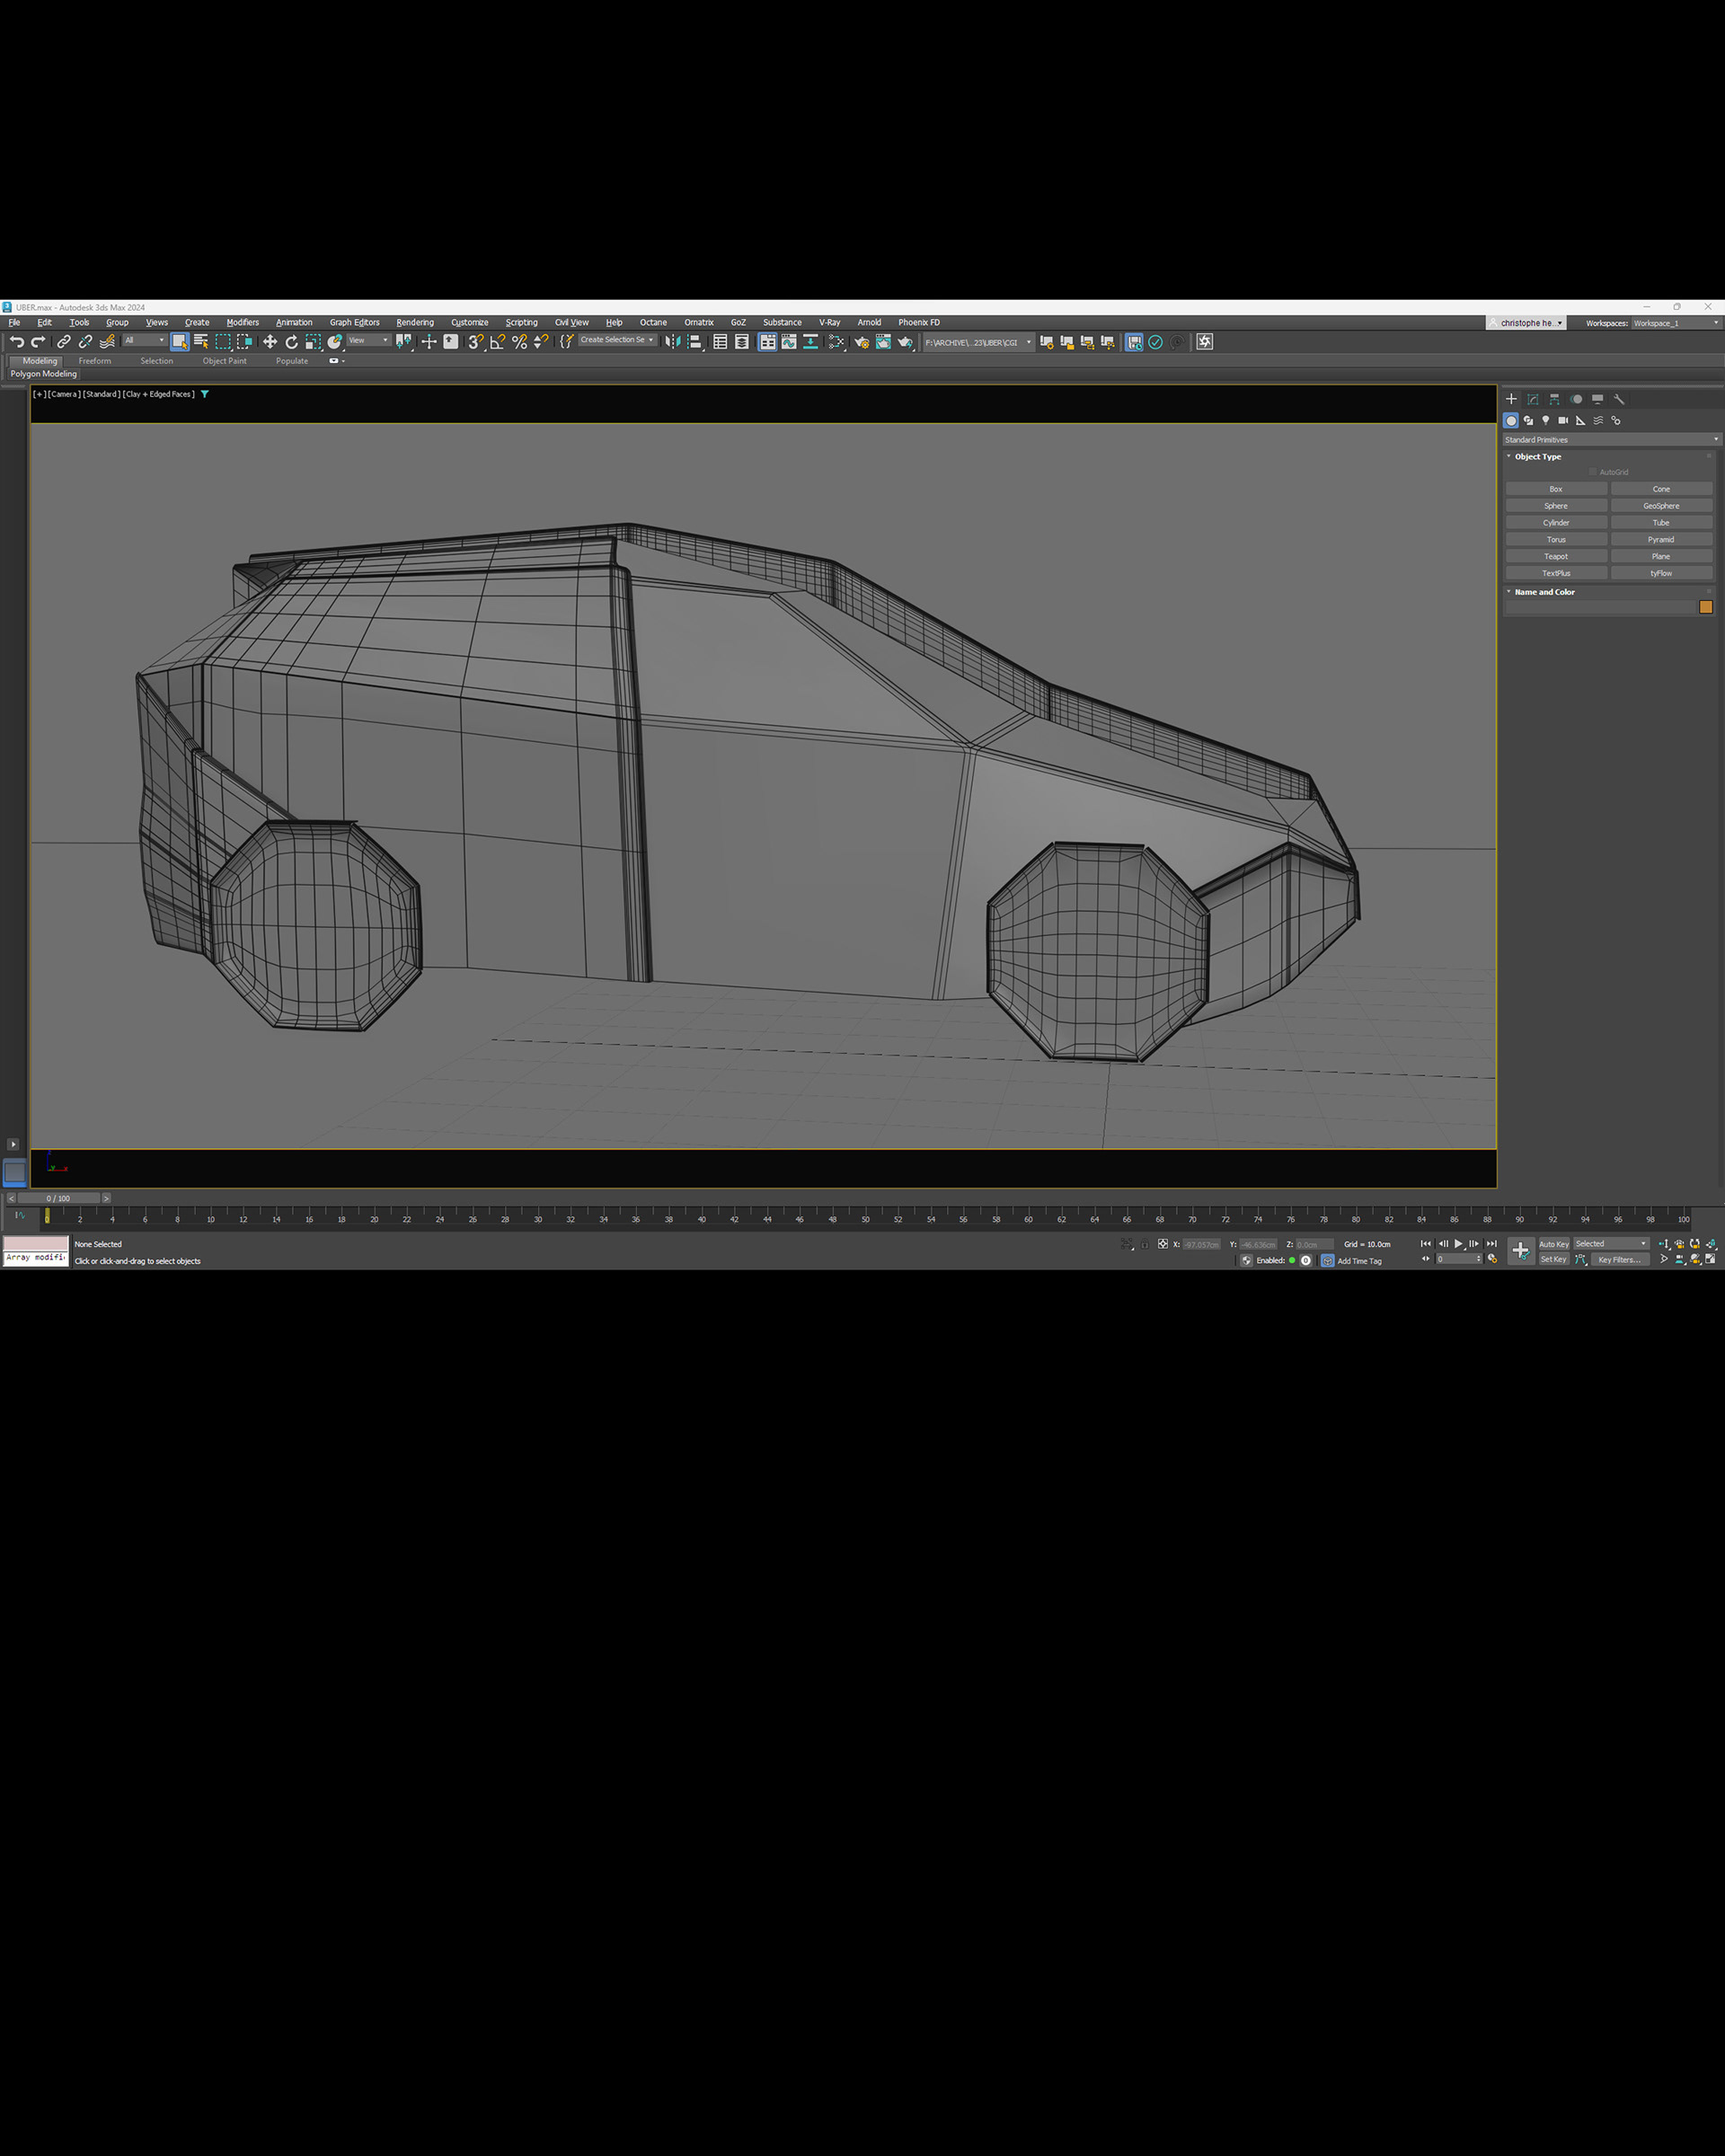Toggle the Angle Snap tool
This screenshot has height=2156, width=1725.
click(497, 342)
